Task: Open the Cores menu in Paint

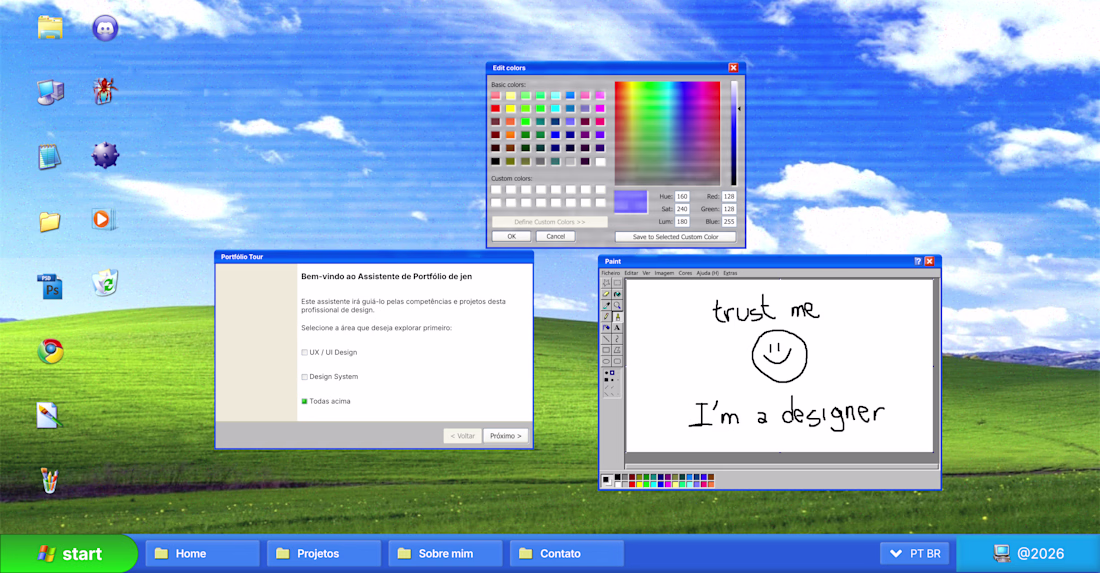Action: (685, 273)
